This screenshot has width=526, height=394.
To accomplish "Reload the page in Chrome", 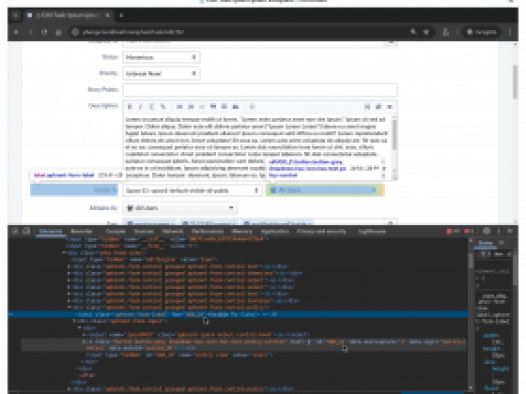I will (44, 32).
